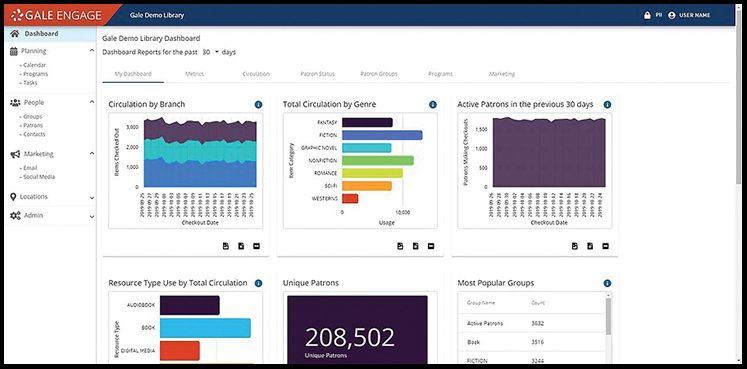Open Contacts under People
This screenshot has height=369, width=747.
(x=34, y=134)
